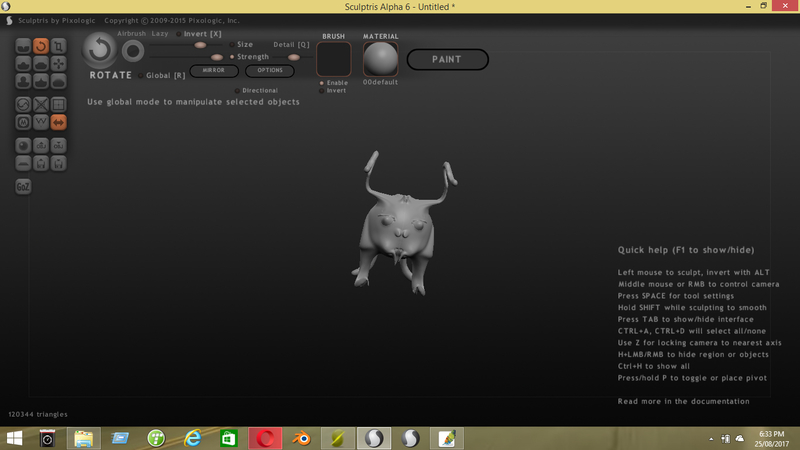Image resolution: width=800 pixels, height=450 pixels.
Task: Open the BRUSH texture slot
Action: [334, 59]
